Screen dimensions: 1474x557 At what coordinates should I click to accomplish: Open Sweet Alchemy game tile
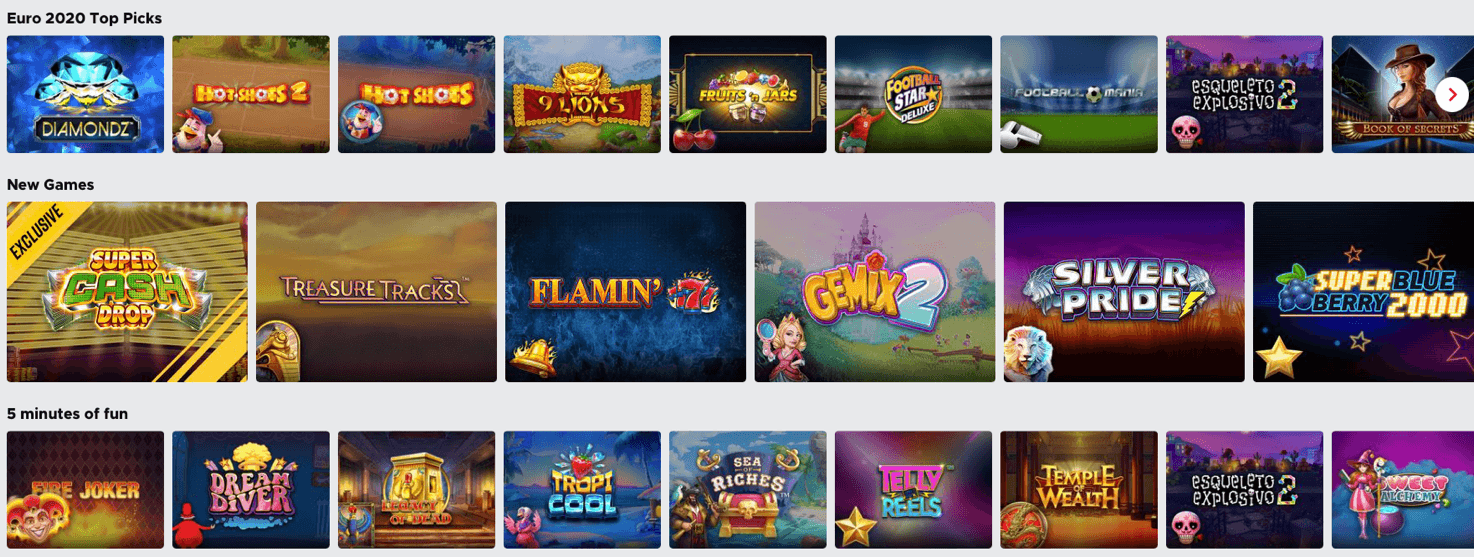pos(1403,490)
